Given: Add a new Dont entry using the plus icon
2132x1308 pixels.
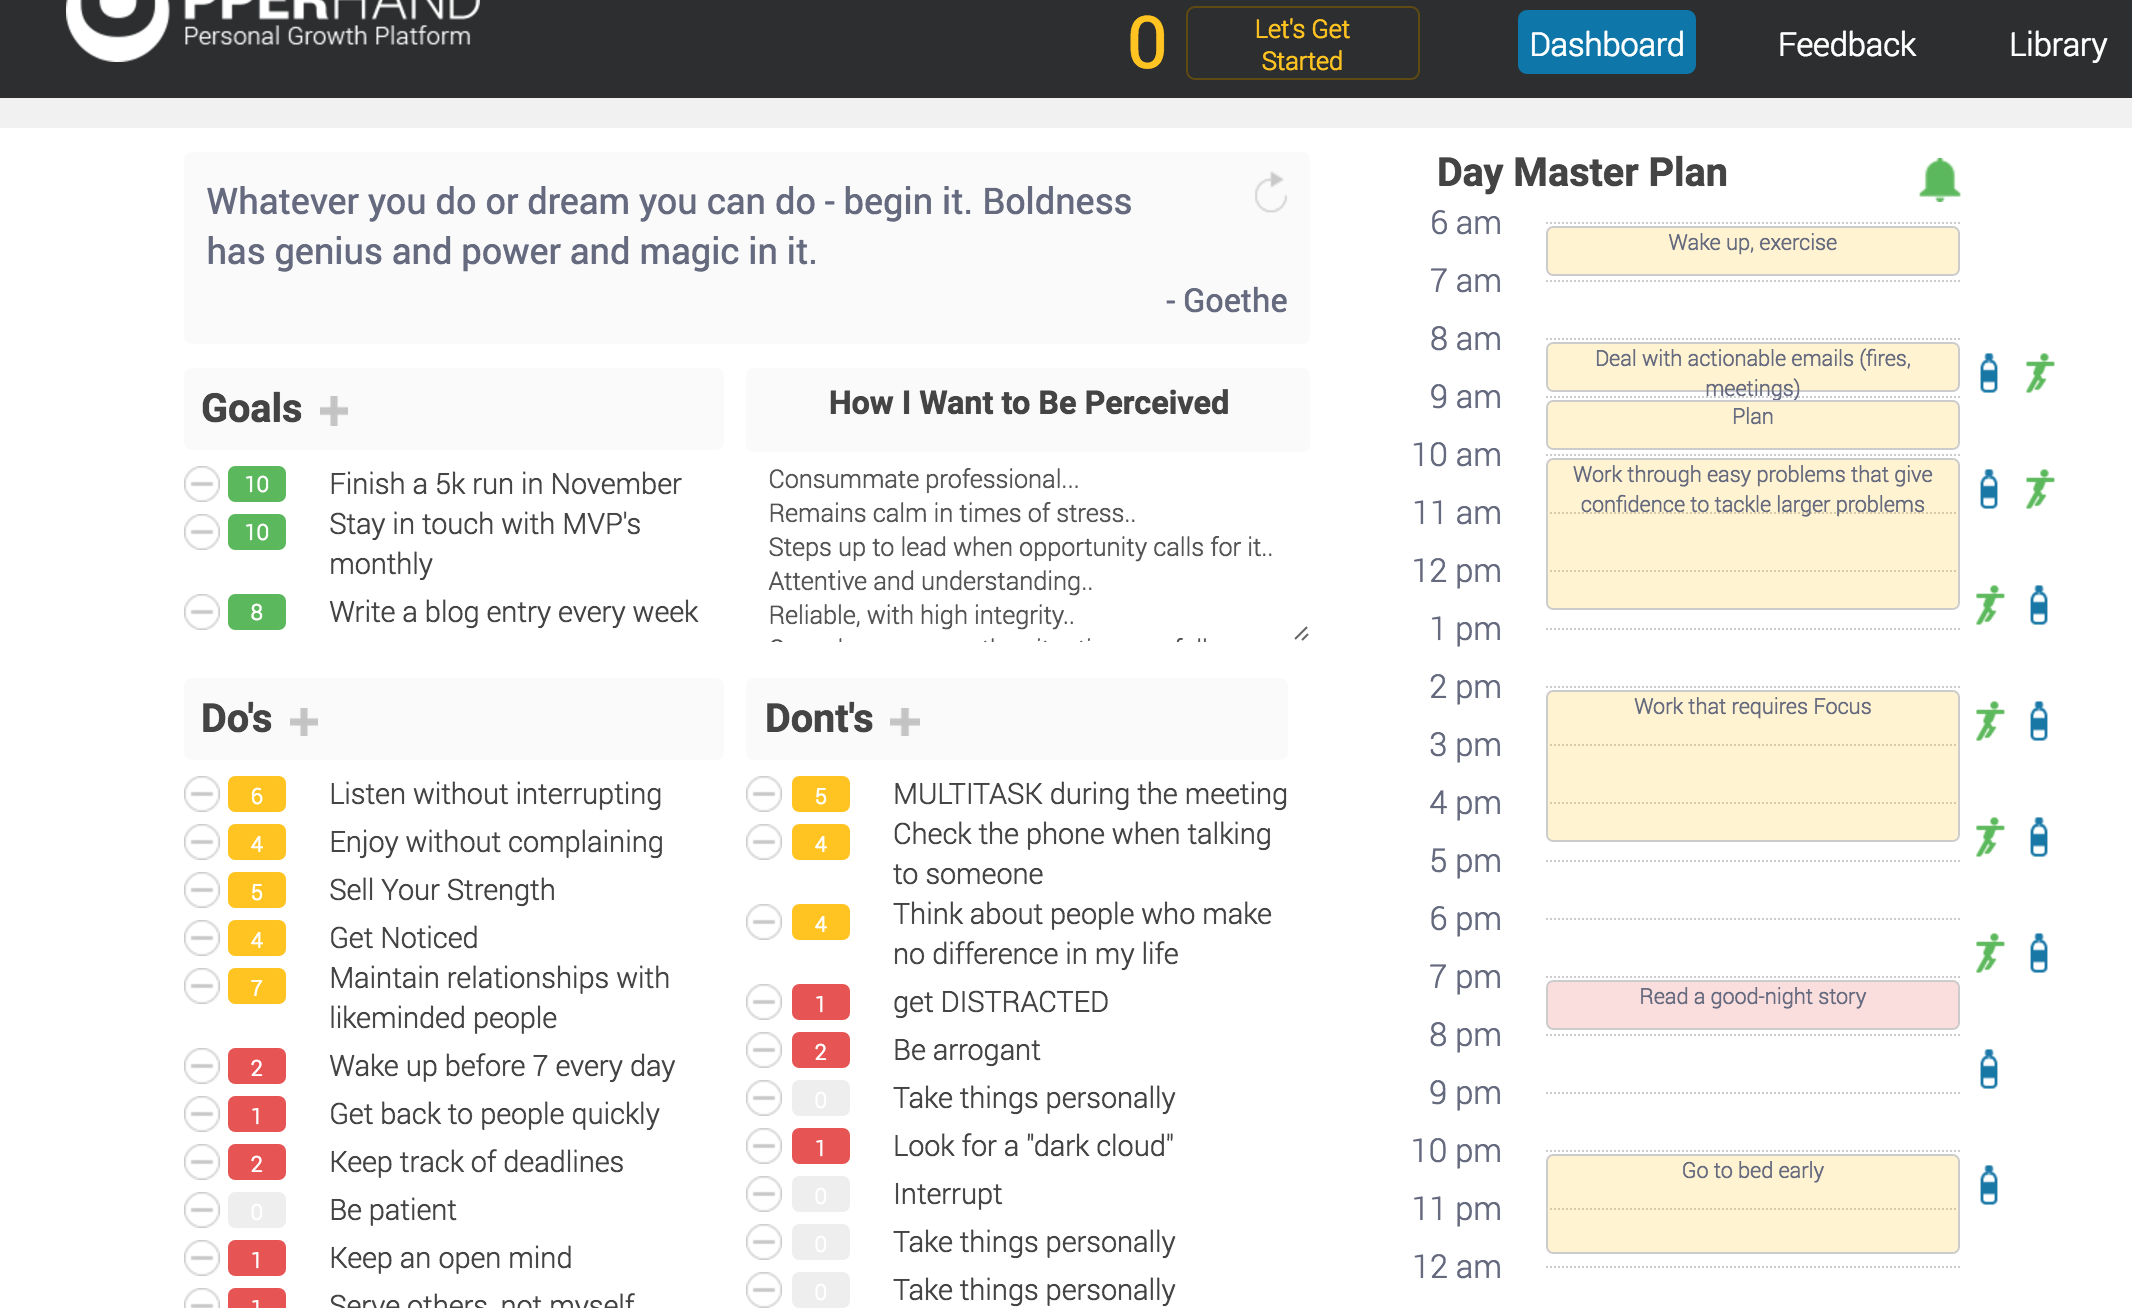Looking at the screenshot, I should [903, 719].
